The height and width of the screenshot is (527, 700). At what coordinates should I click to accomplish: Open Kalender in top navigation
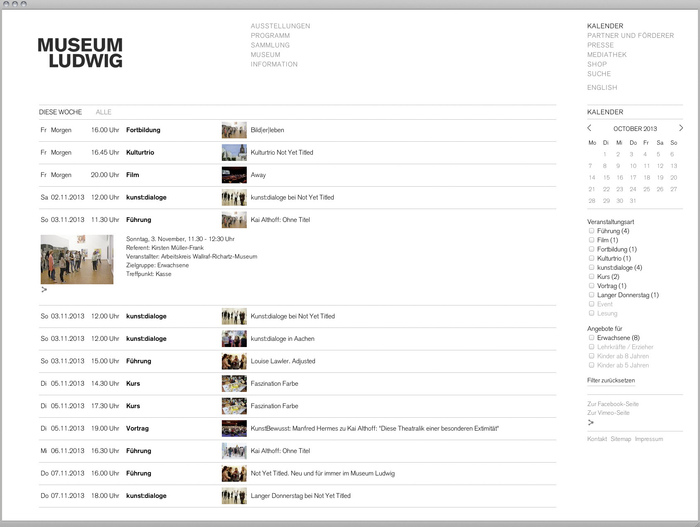[605, 26]
